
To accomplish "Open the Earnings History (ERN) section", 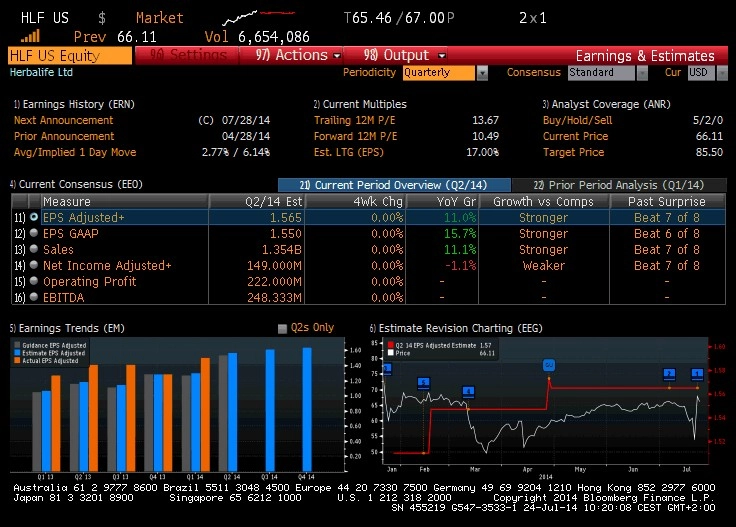I will tap(74, 104).
